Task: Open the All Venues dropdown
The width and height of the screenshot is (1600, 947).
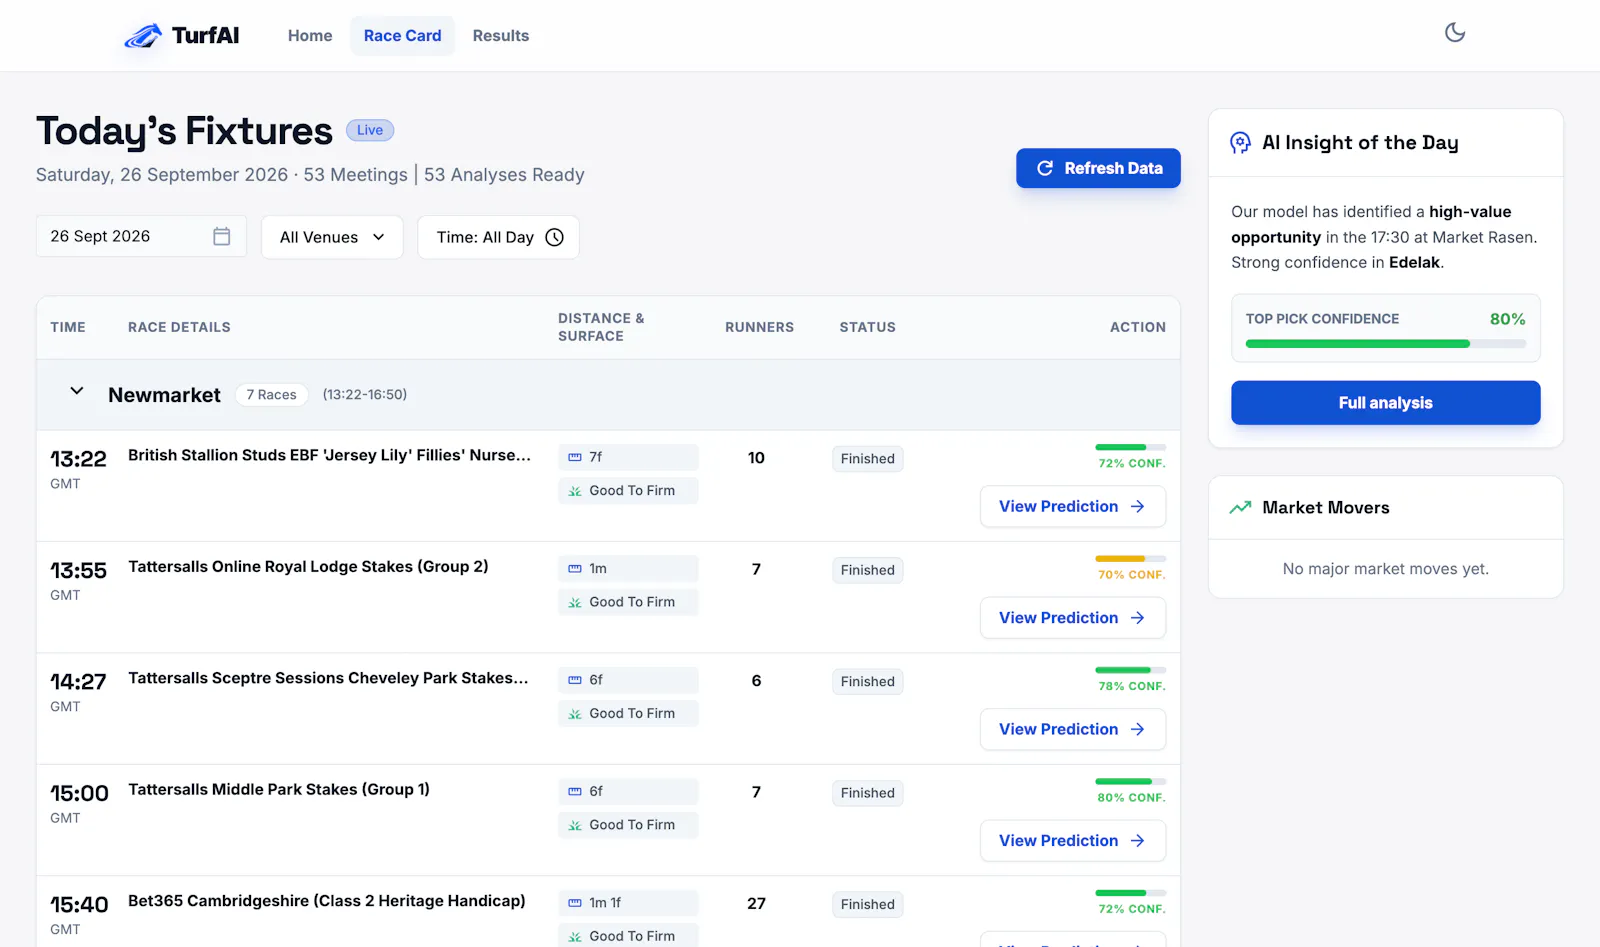Action: (x=332, y=237)
